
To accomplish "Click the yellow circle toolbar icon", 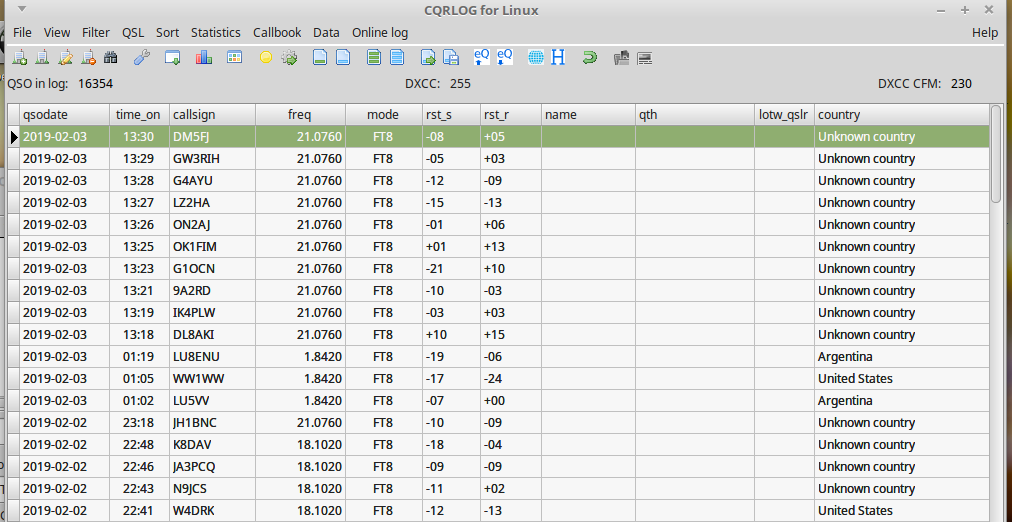I will [265, 57].
